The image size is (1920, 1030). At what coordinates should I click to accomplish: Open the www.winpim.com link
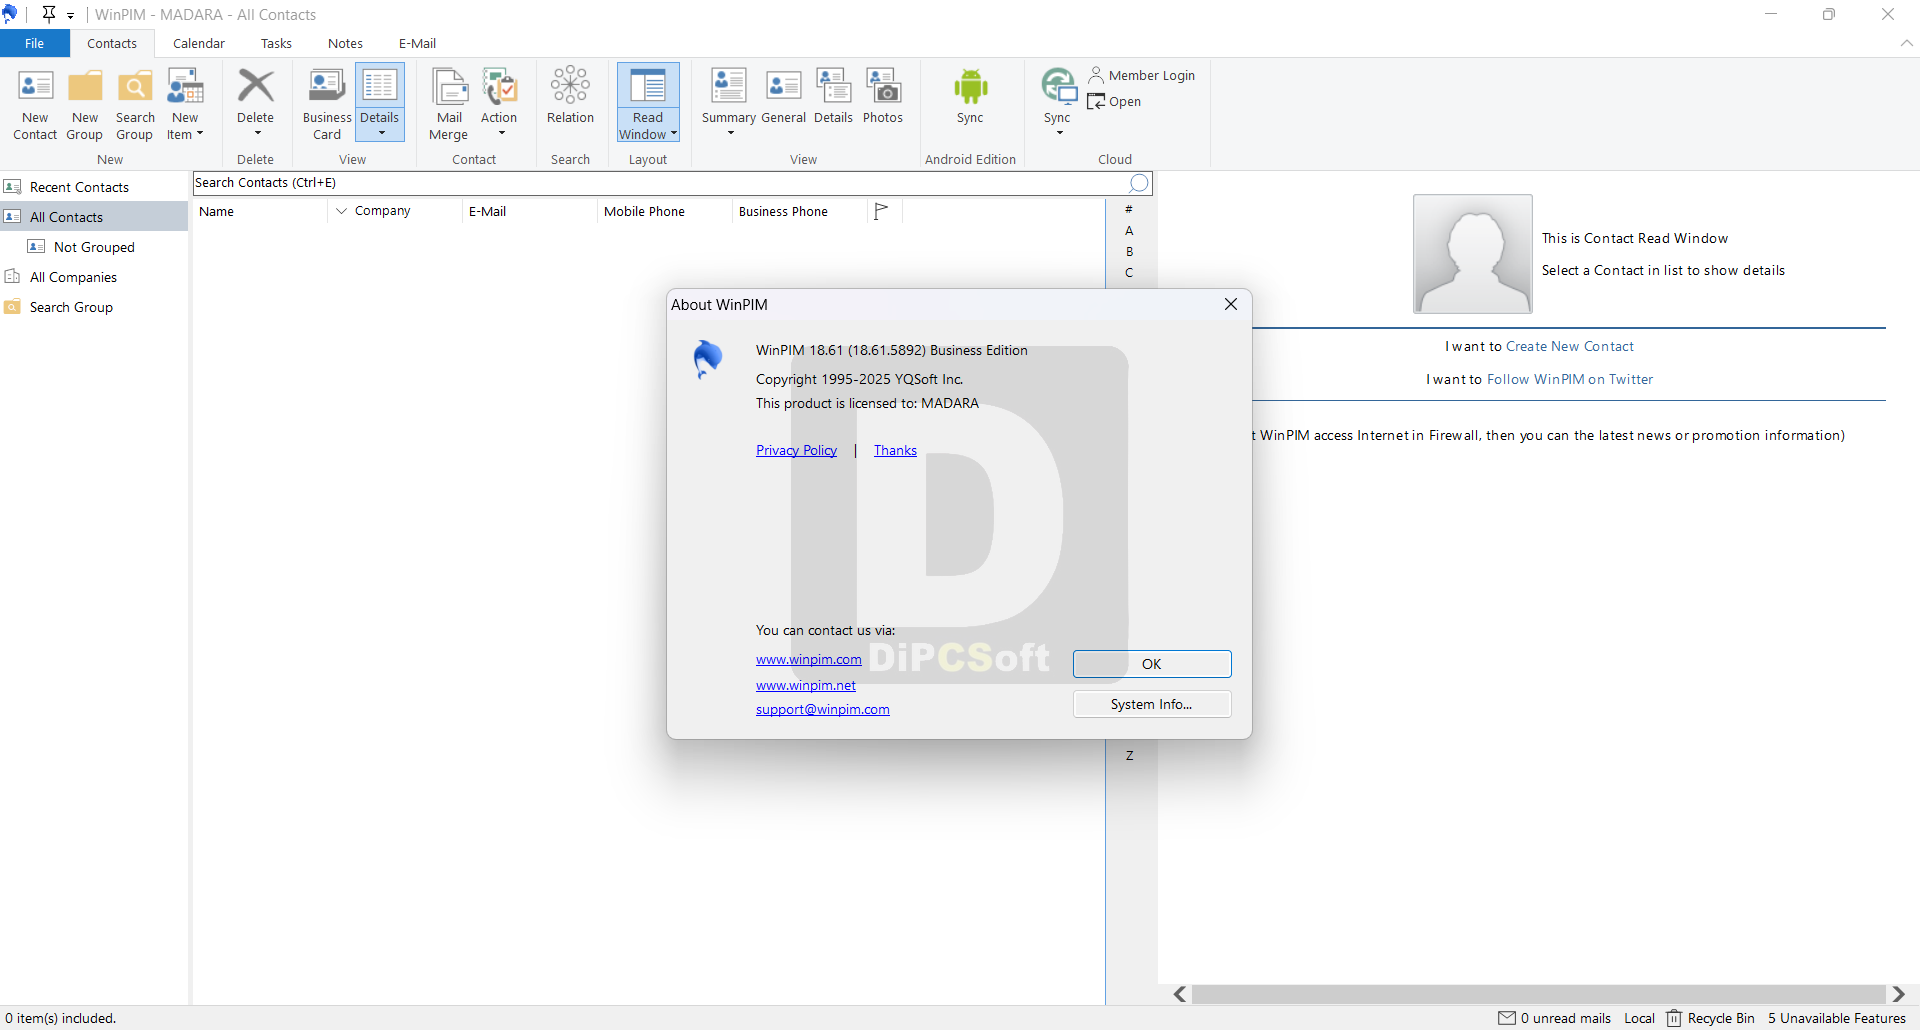808,659
